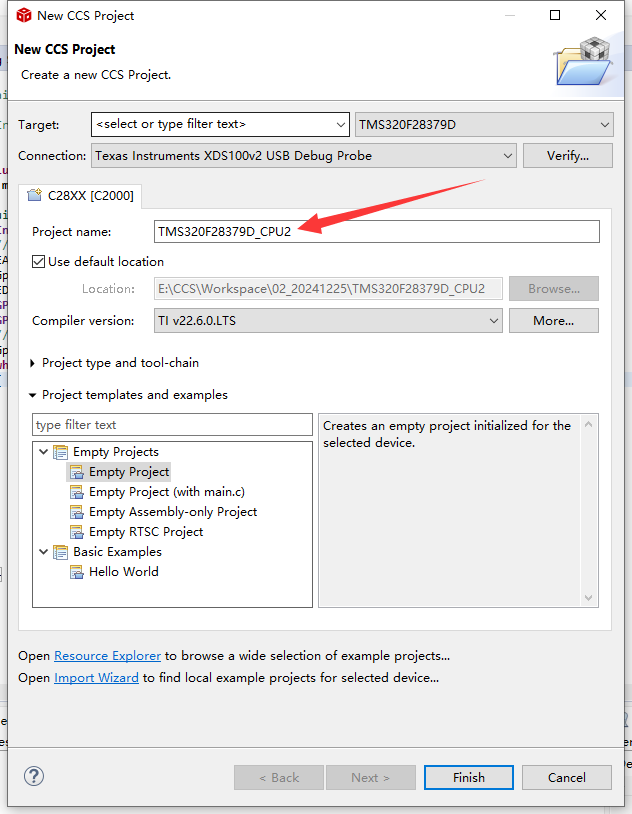This screenshot has height=814, width=632.
Task: Open the Import Wizard link
Action: pos(97,677)
